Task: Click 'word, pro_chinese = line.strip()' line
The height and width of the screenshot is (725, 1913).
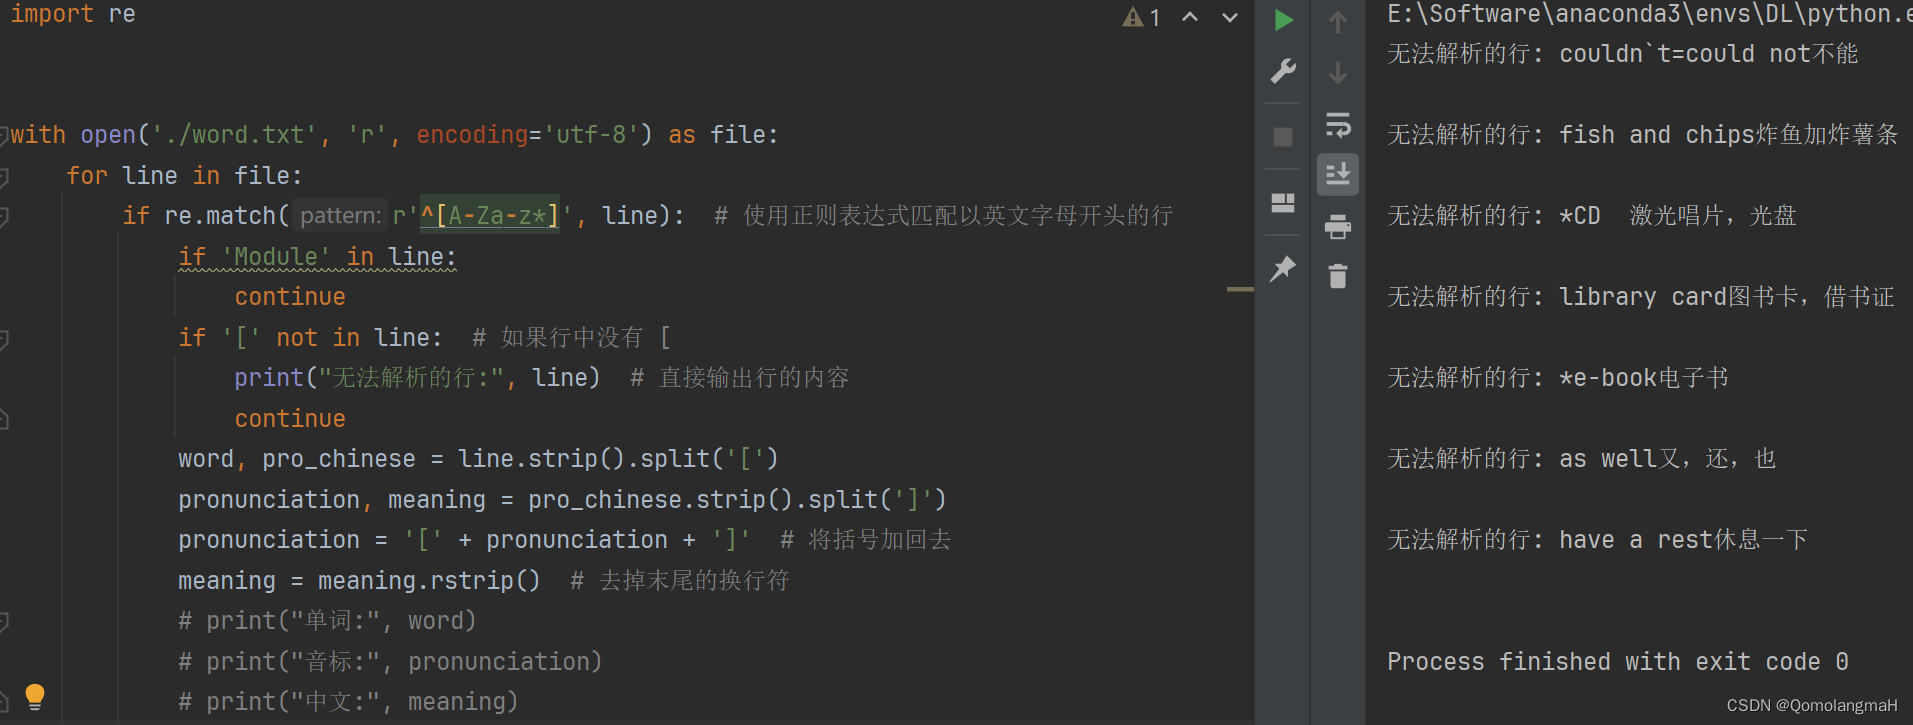Action: (x=478, y=459)
